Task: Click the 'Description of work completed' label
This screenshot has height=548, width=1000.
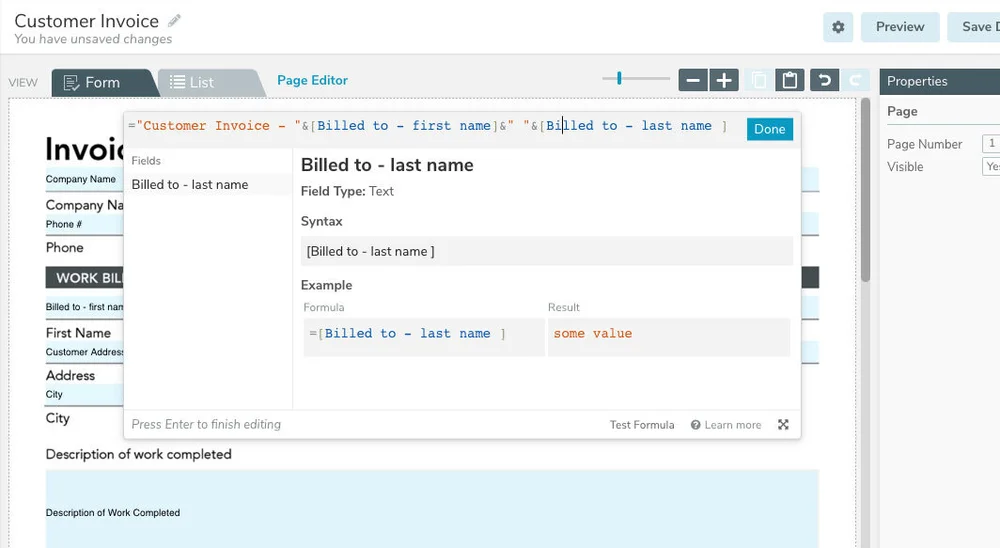Action: tap(138, 454)
